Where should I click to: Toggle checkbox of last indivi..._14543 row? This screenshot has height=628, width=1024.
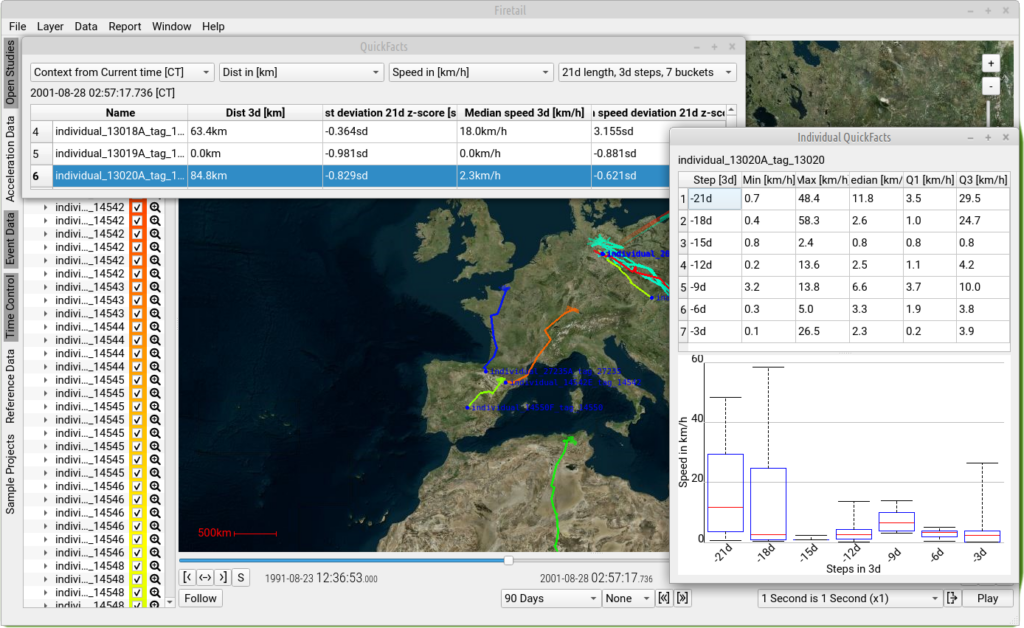[137, 313]
